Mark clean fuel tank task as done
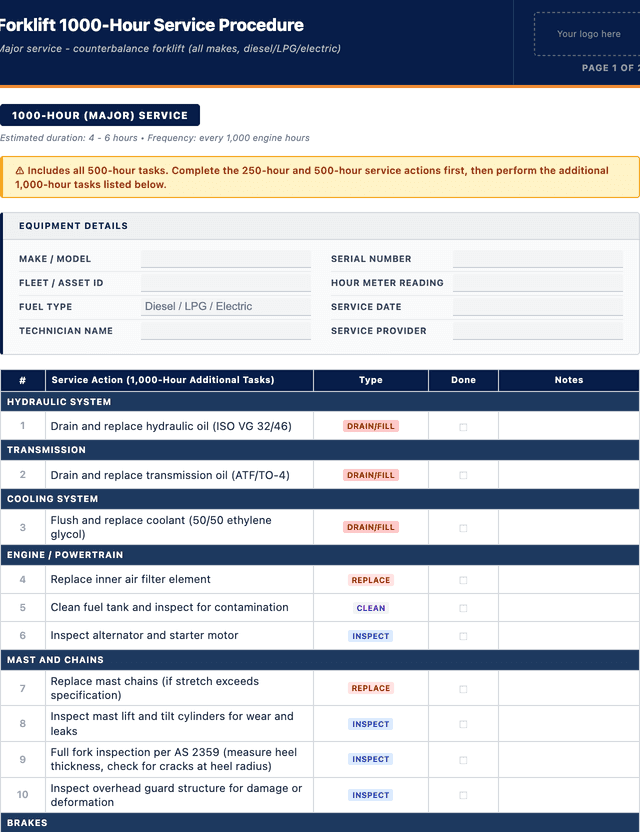640x832 pixels. pyautogui.click(x=463, y=608)
